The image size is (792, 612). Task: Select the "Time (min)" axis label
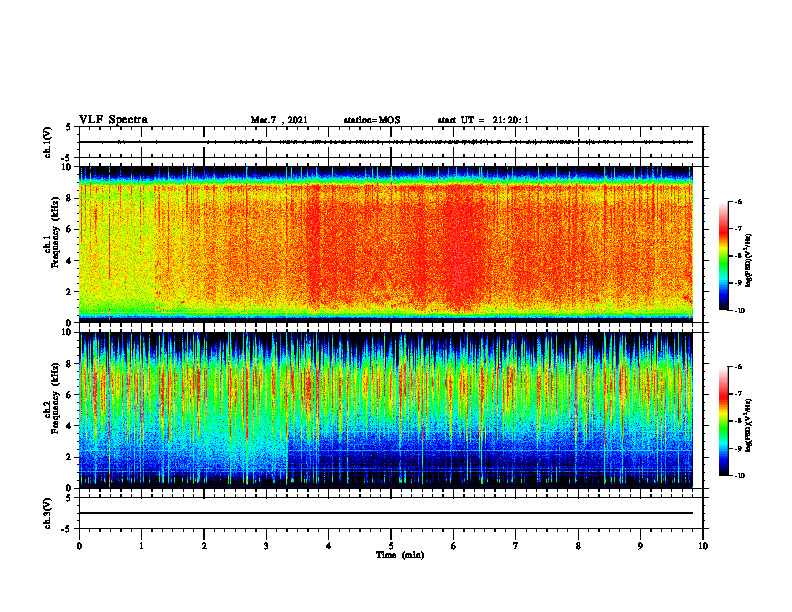coord(400,555)
